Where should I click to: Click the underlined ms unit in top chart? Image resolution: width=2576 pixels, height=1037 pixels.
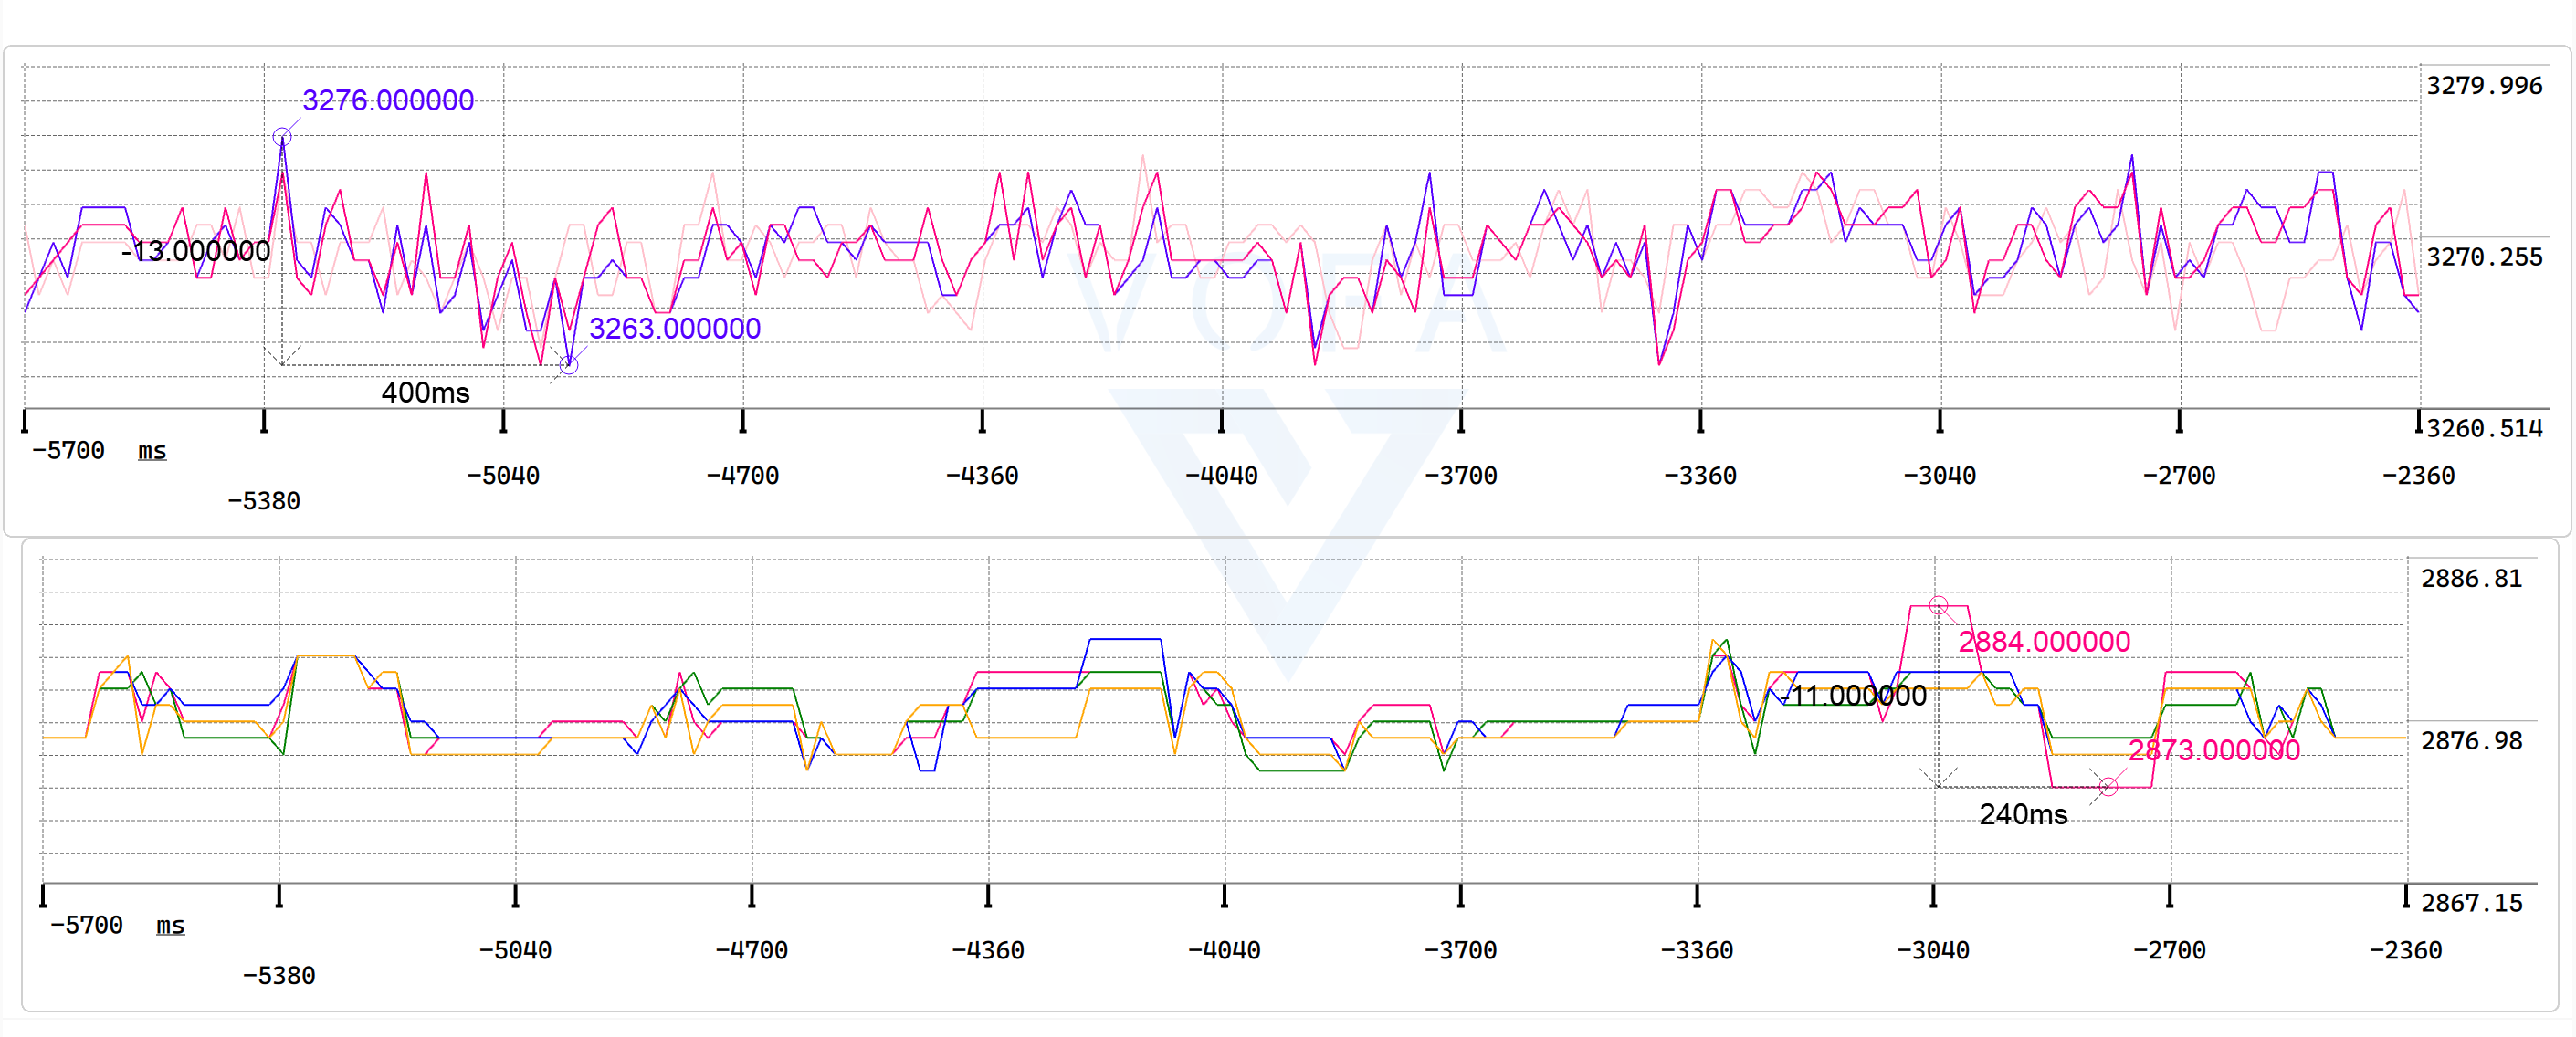coord(152,451)
